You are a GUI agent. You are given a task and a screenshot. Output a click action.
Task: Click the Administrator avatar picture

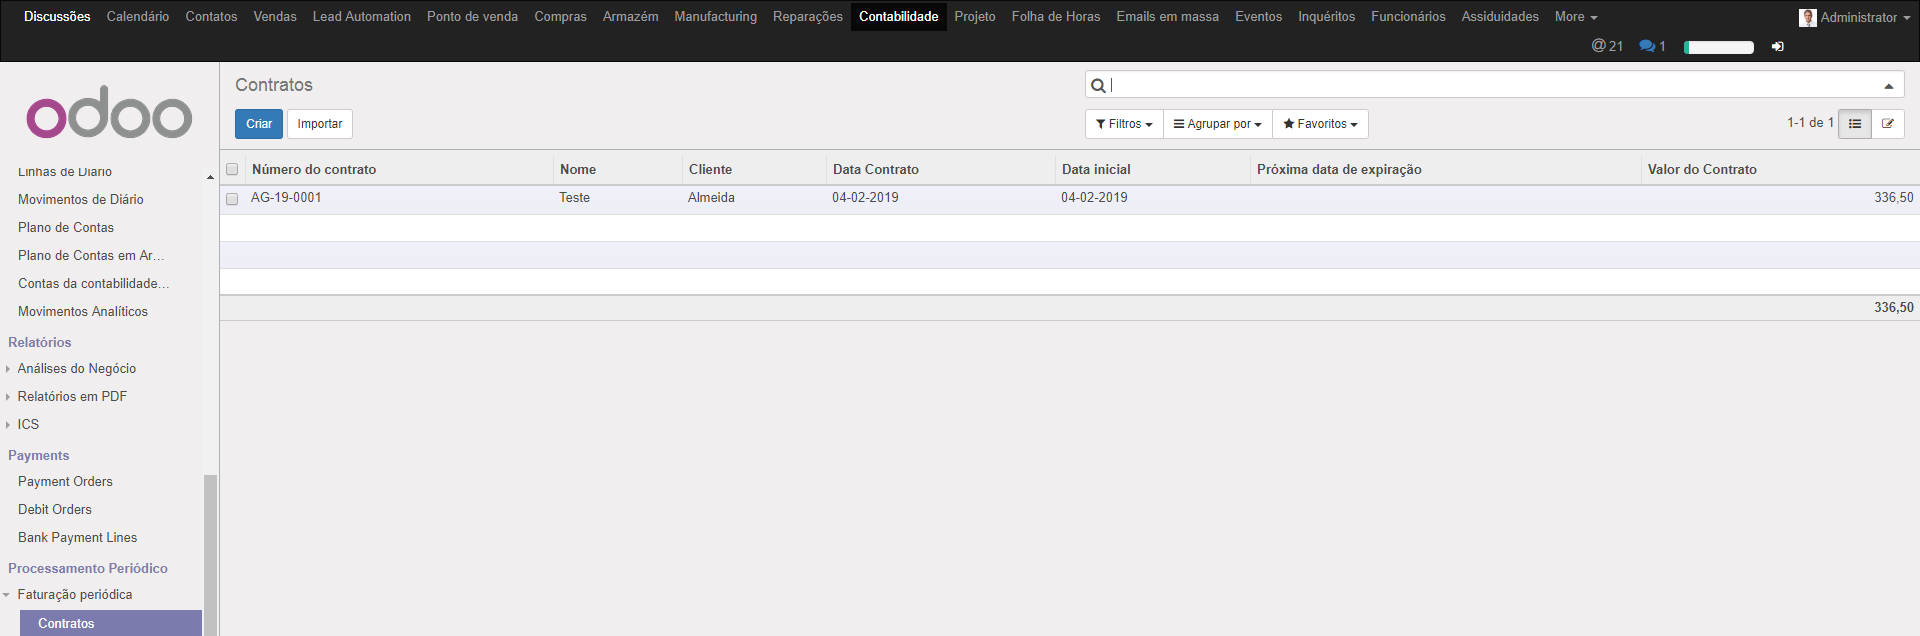click(x=1807, y=17)
